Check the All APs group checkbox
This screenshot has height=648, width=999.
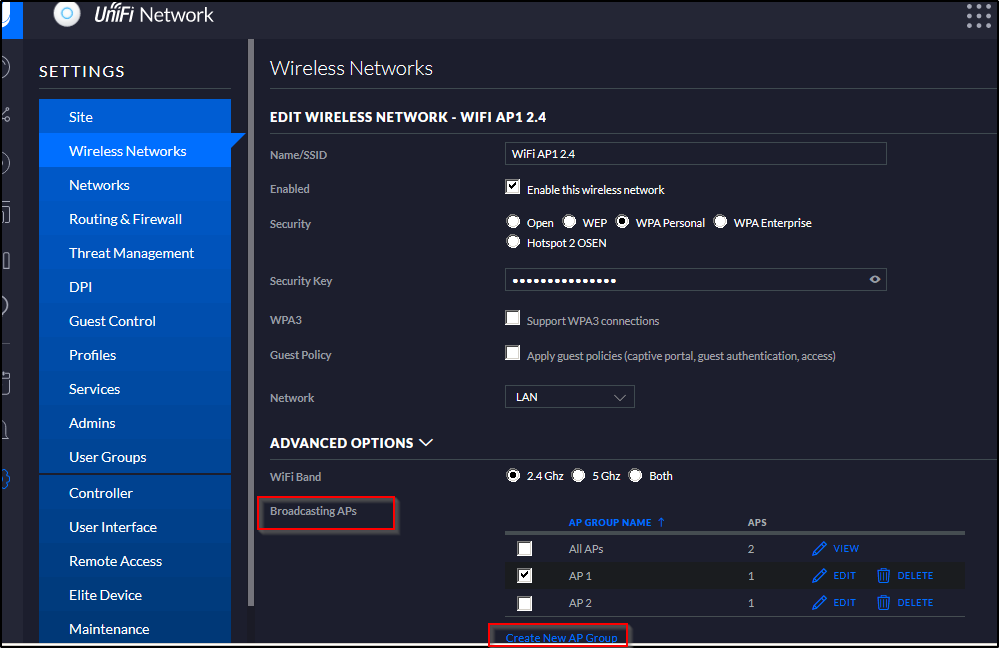coord(524,549)
